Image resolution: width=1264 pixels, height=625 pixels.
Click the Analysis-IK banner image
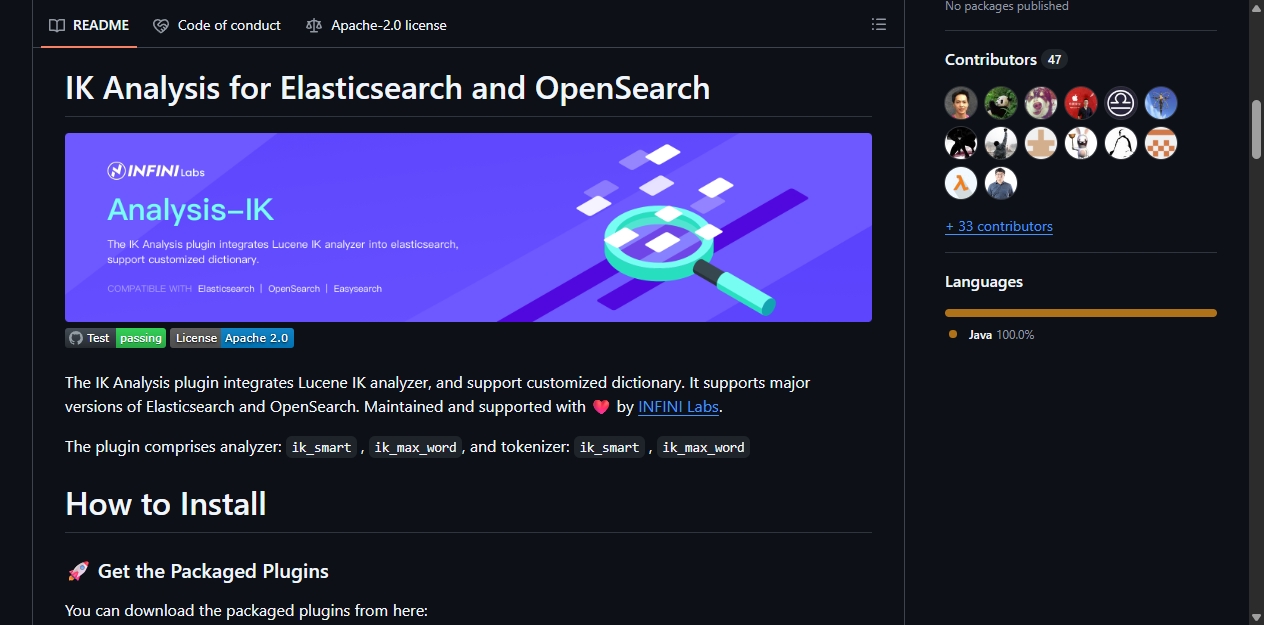pyautogui.click(x=468, y=227)
